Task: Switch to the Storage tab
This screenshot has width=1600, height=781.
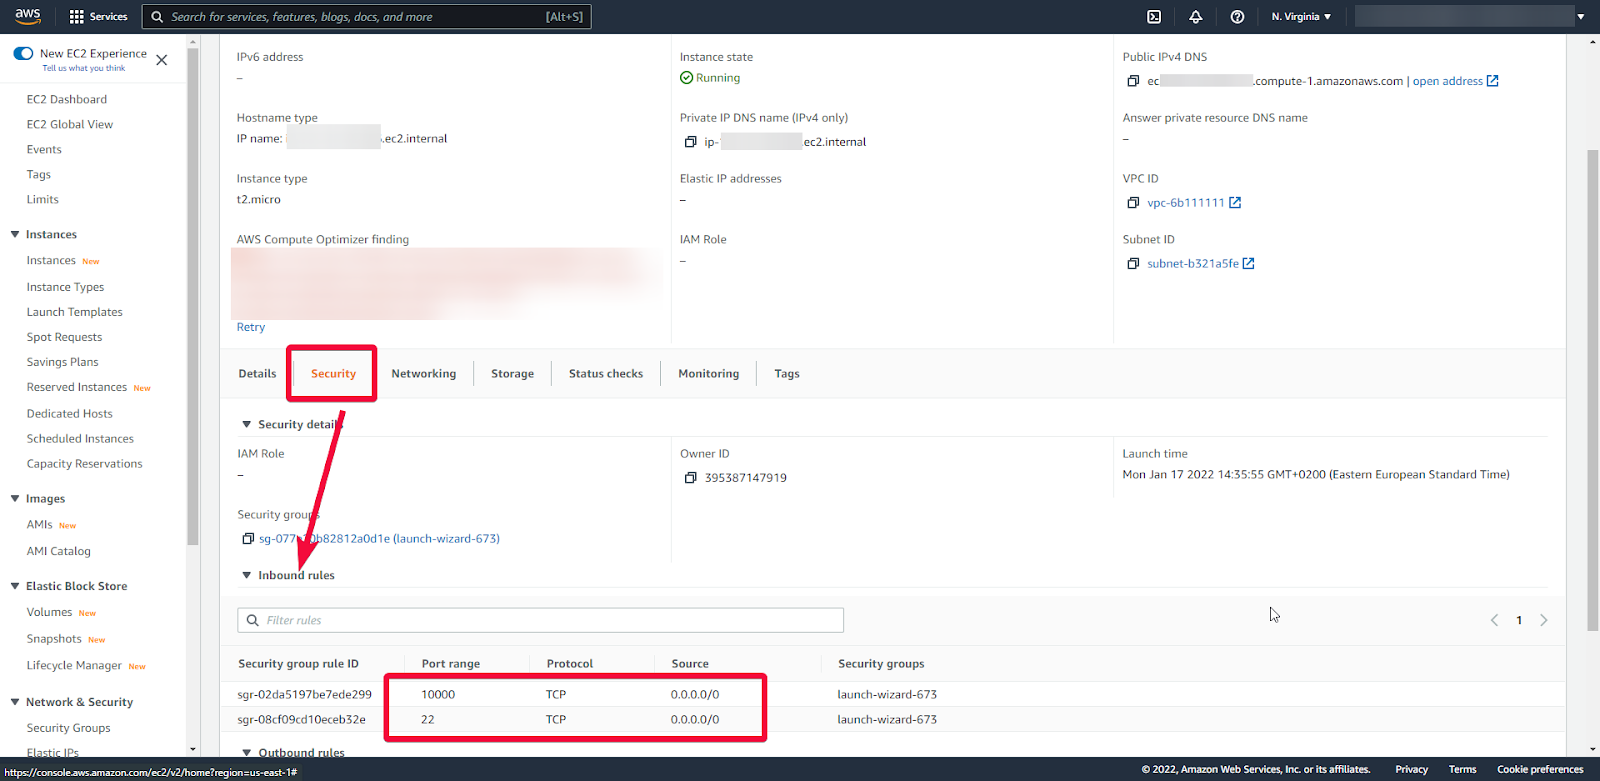Action: [x=512, y=374]
